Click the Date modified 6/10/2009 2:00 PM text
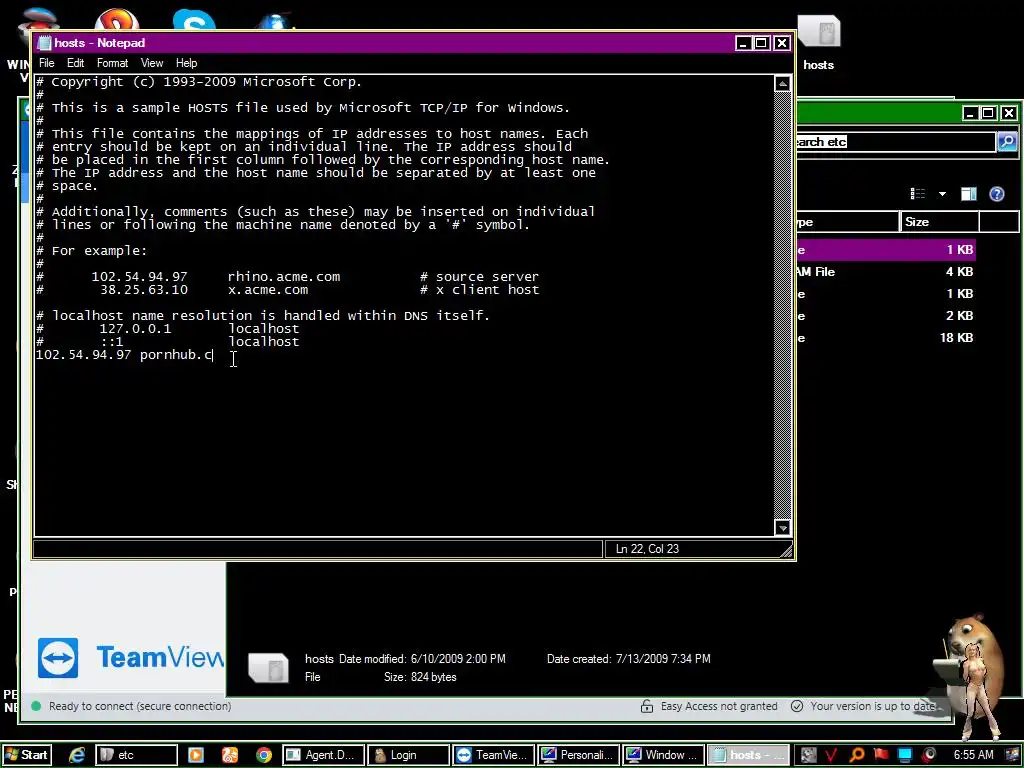 pos(422,659)
